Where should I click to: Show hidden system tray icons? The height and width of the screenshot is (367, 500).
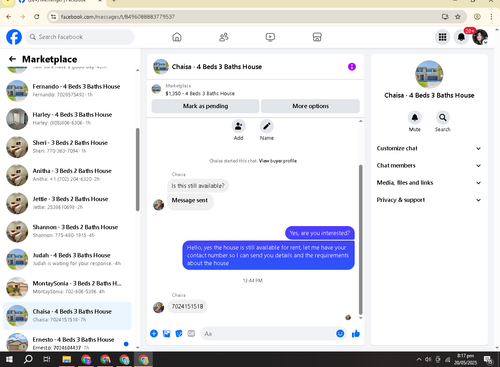pos(419,359)
